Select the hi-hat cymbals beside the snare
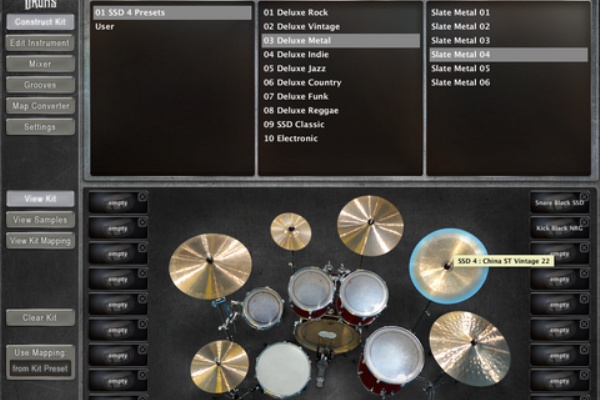 coord(219,367)
